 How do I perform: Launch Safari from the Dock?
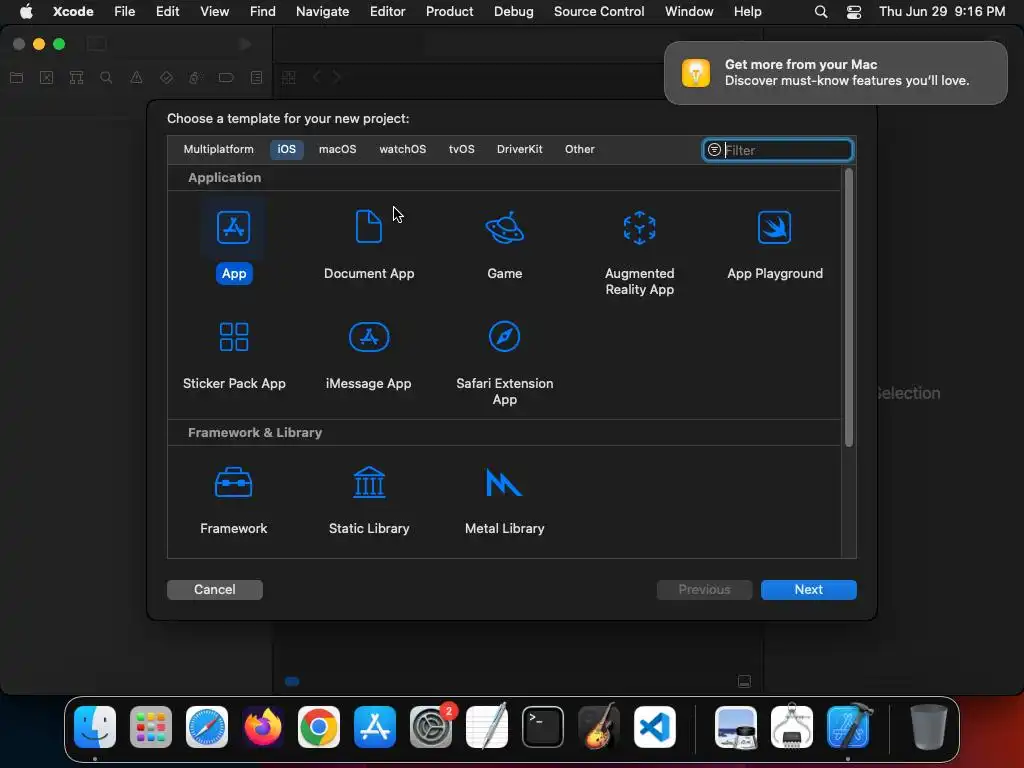point(207,727)
